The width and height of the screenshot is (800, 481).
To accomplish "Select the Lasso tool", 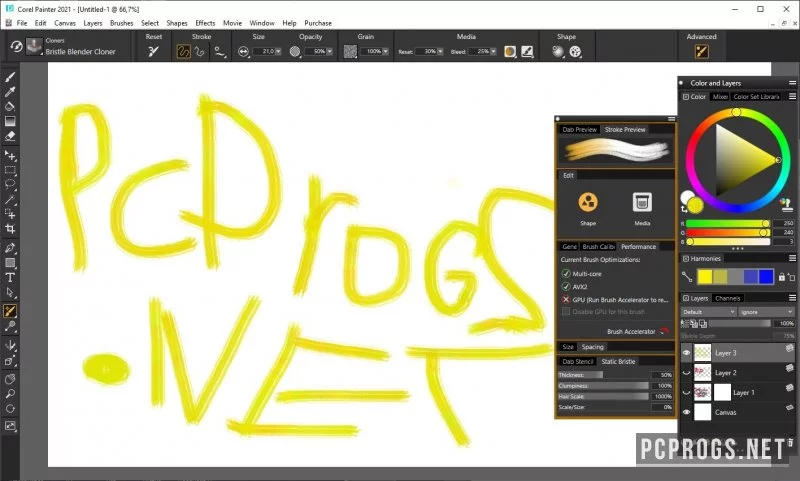I will coord(10,185).
